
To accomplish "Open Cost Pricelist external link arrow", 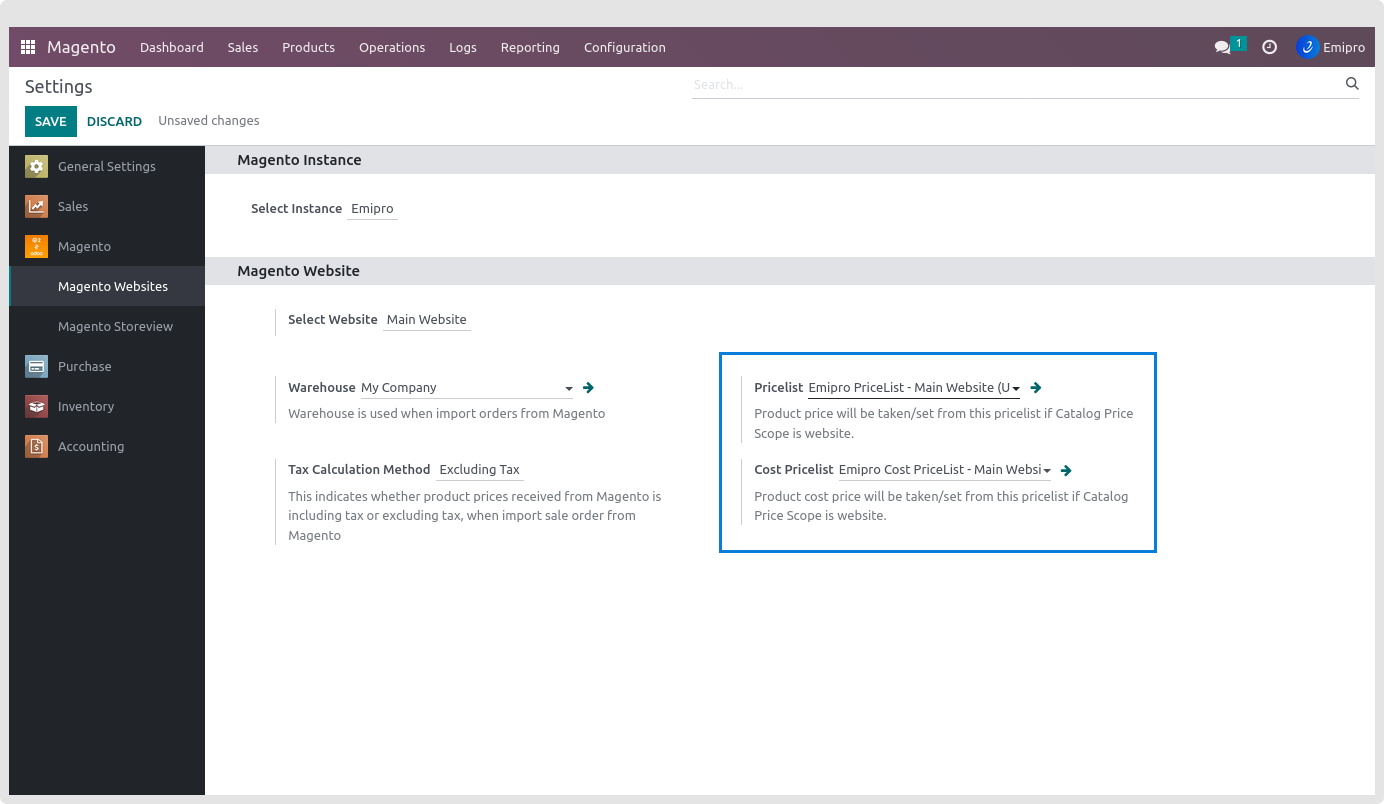I will (1066, 470).
